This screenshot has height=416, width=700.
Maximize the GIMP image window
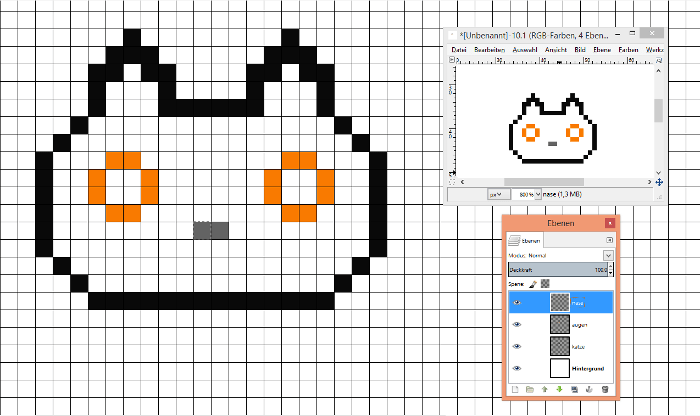tap(632, 33)
